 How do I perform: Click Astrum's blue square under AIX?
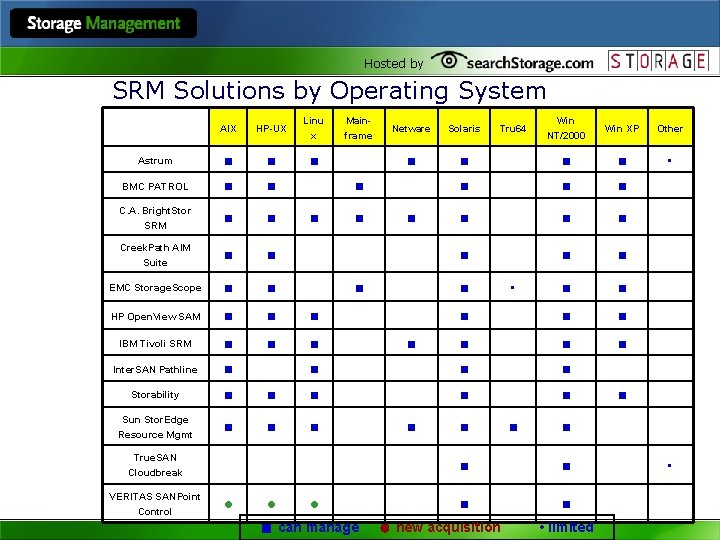[x=228, y=161]
